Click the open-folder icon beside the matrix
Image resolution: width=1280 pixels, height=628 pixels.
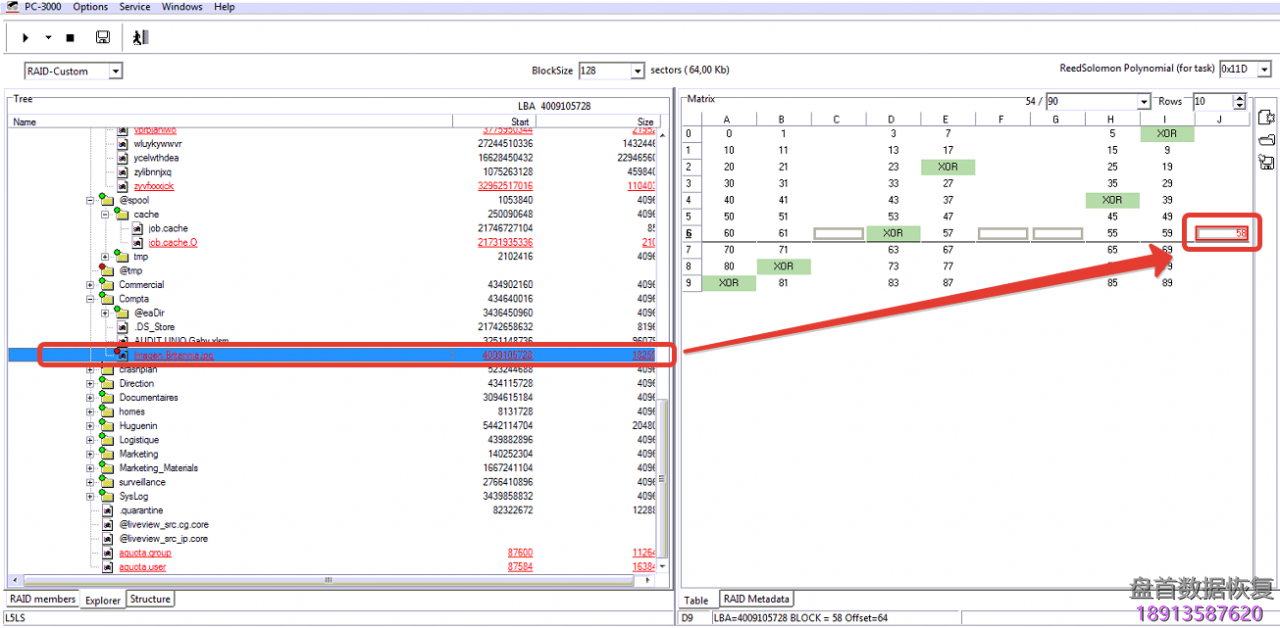coord(1266,139)
